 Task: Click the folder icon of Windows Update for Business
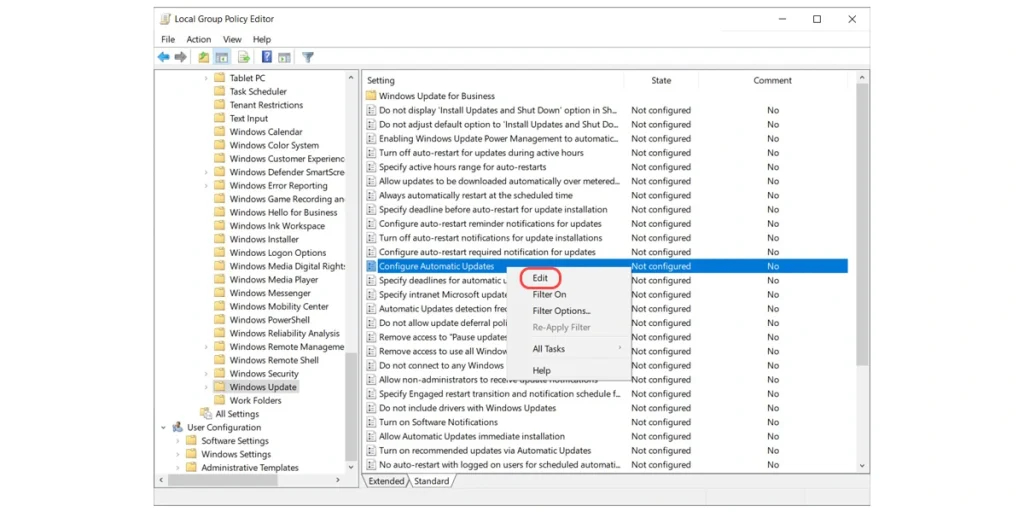[371, 96]
